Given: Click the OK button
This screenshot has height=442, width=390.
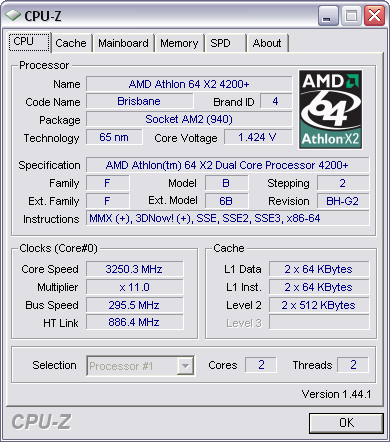Looking at the screenshot, I should point(346,423).
